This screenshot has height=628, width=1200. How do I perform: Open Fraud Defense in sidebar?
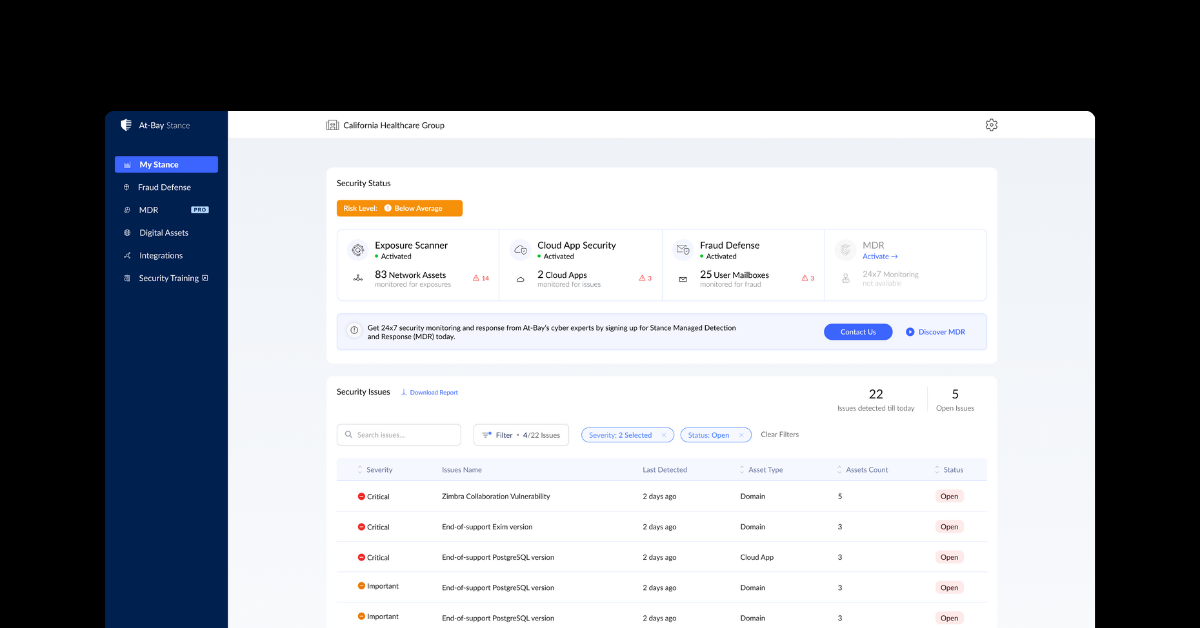[x=164, y=187]
